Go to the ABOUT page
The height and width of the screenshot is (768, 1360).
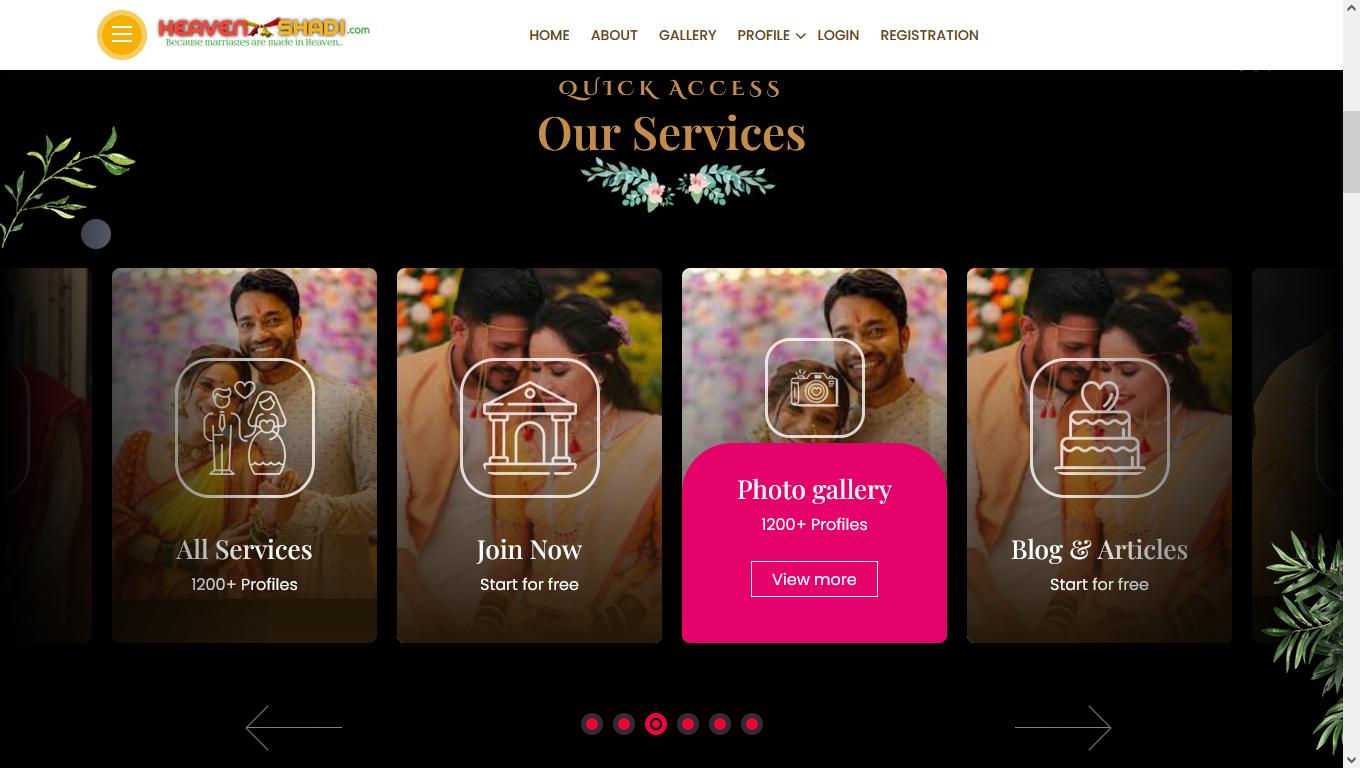pyautogui.click(x=614, y=35)
